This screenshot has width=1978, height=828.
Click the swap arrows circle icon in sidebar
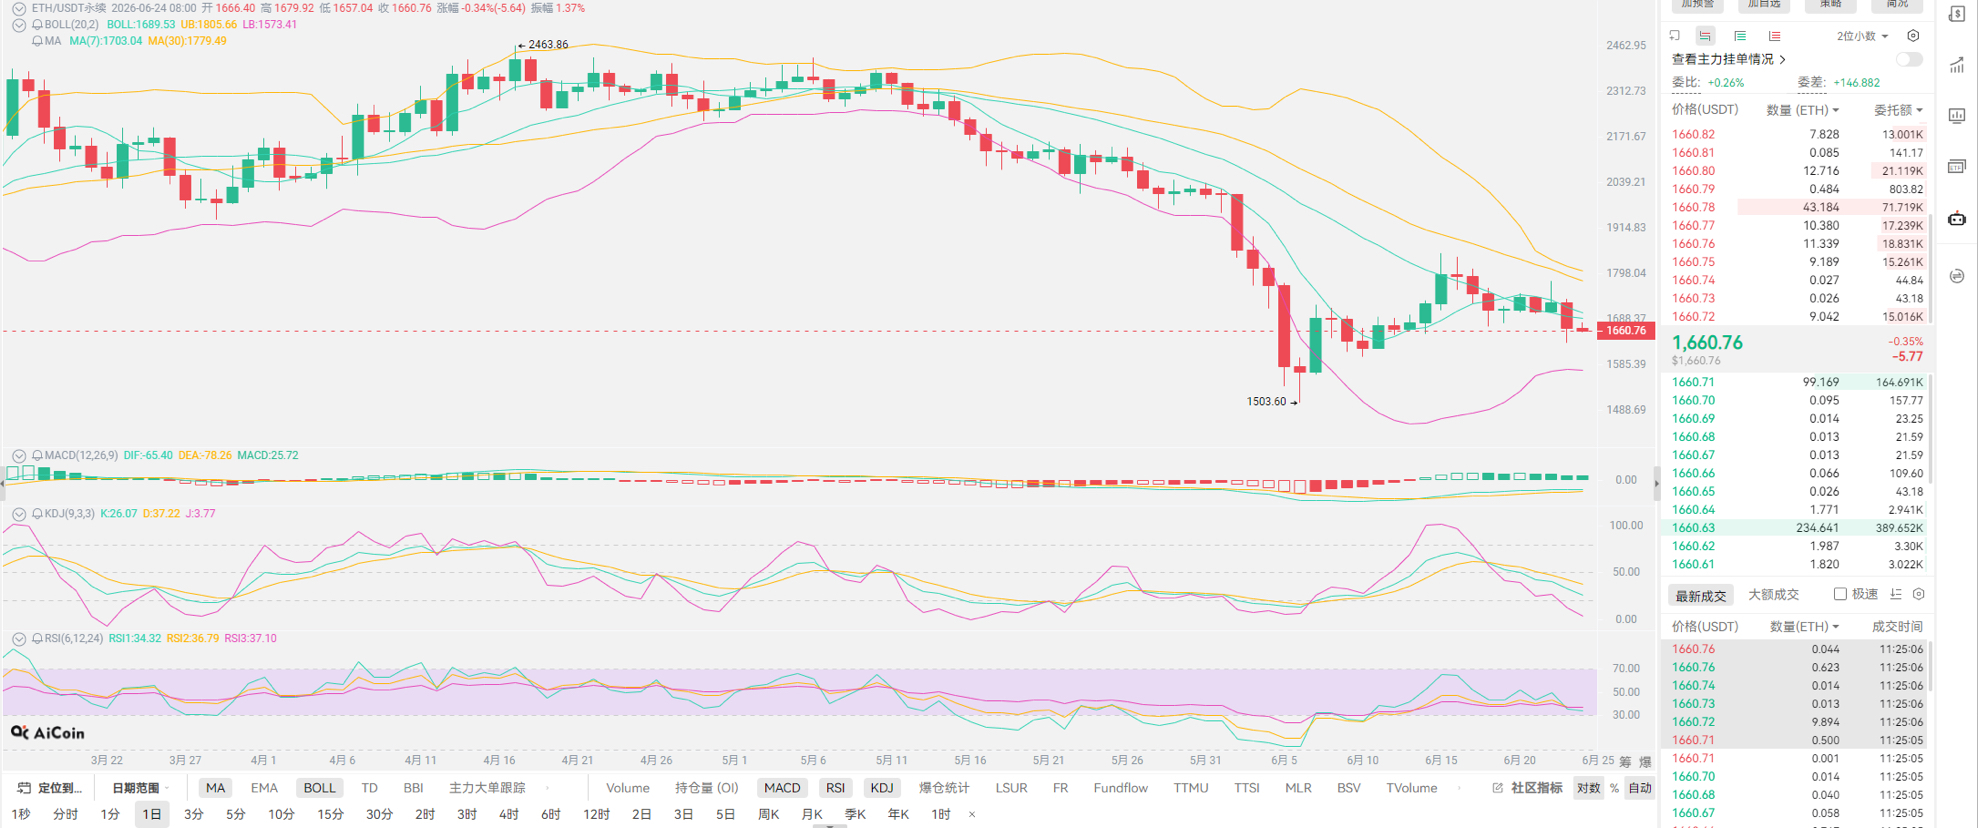pyautogui.click(x=1957, y=276)
